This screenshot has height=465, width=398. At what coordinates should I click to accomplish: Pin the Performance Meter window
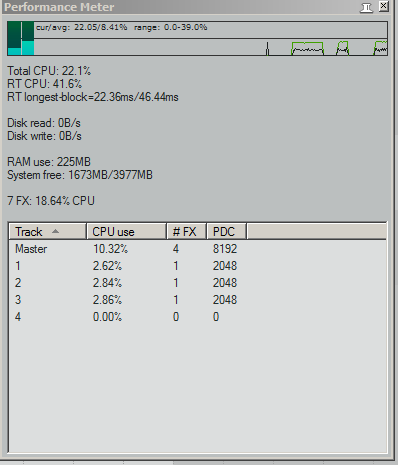click(366, 7)
